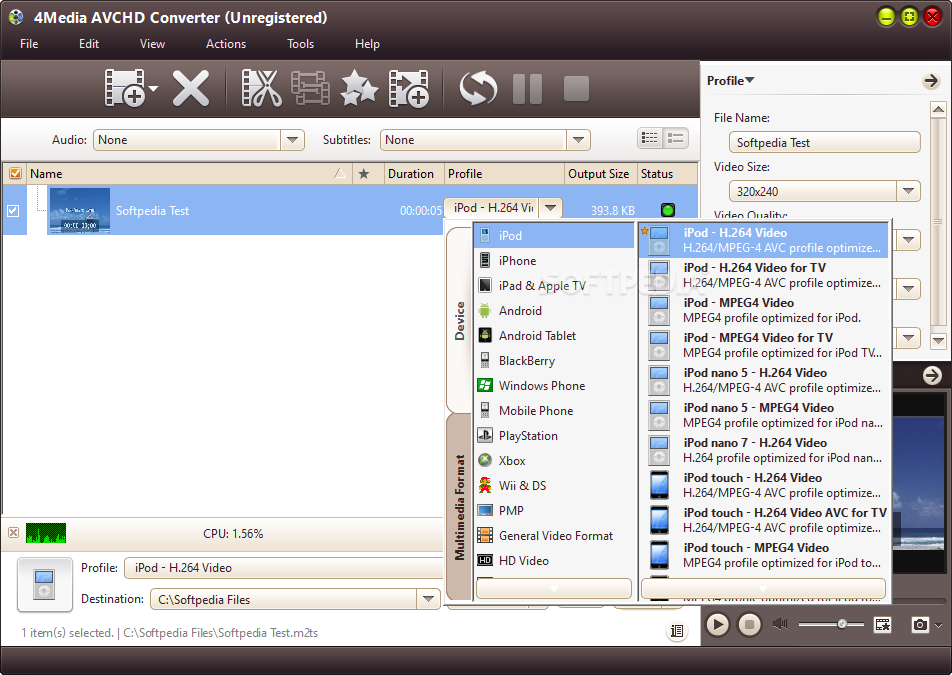The width and height of the screenshot is (952, 675).
Task: Open the Tools menu
Action: point(301,44)
